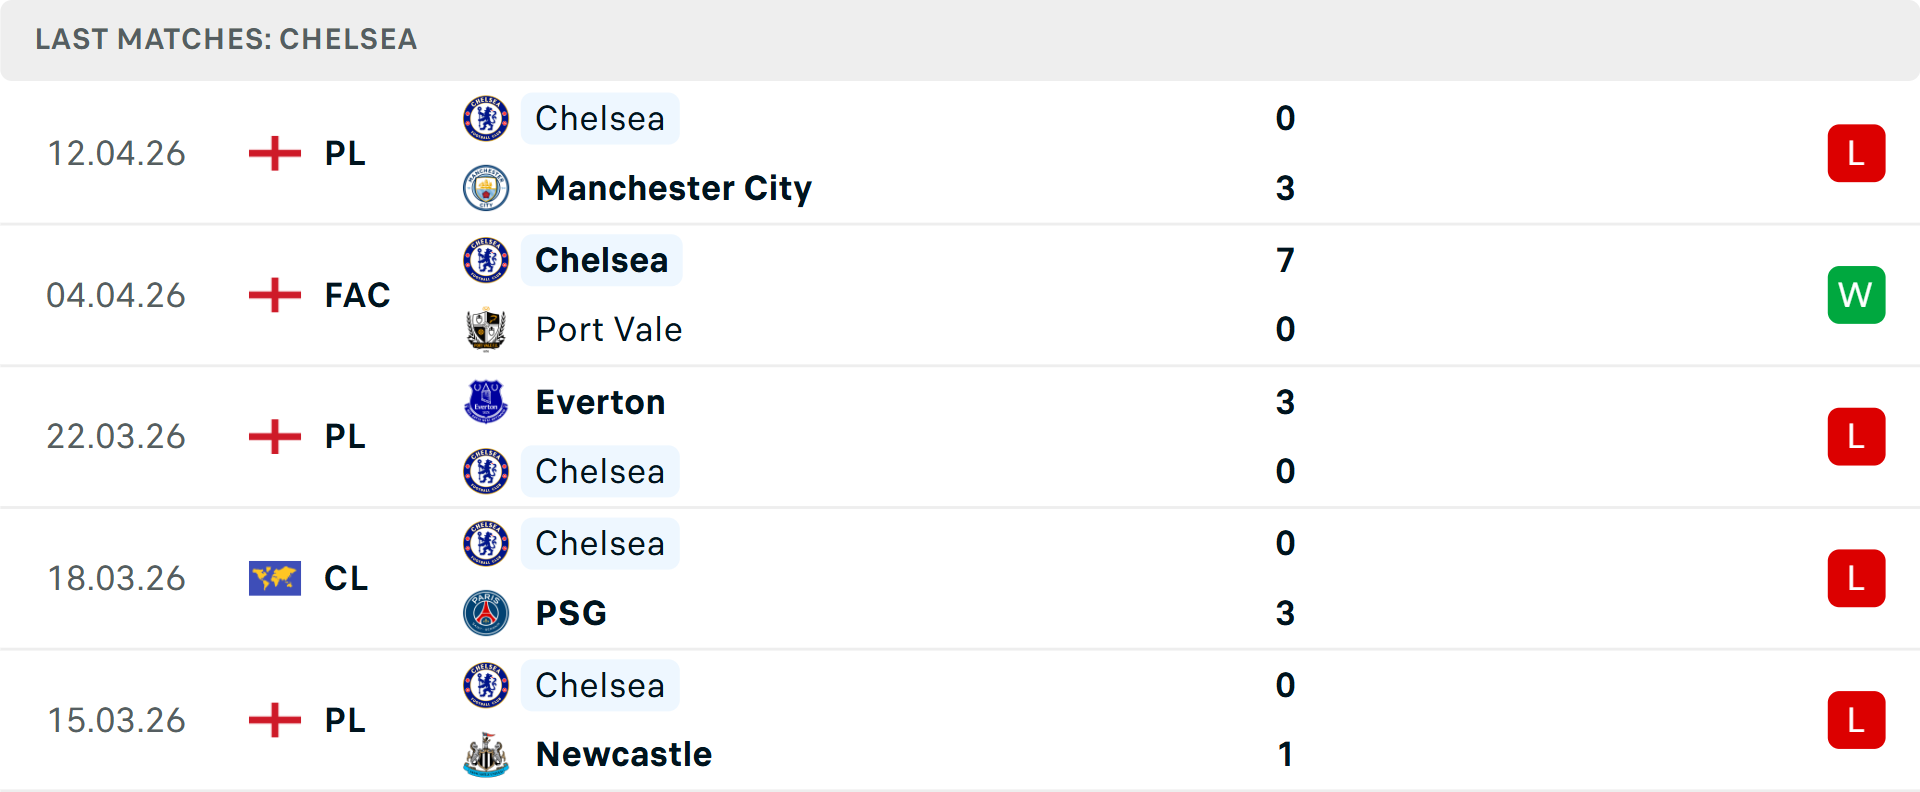Click Chelsea crest in the Manchester City match
1920x792 pixels.
click(486, 118)
